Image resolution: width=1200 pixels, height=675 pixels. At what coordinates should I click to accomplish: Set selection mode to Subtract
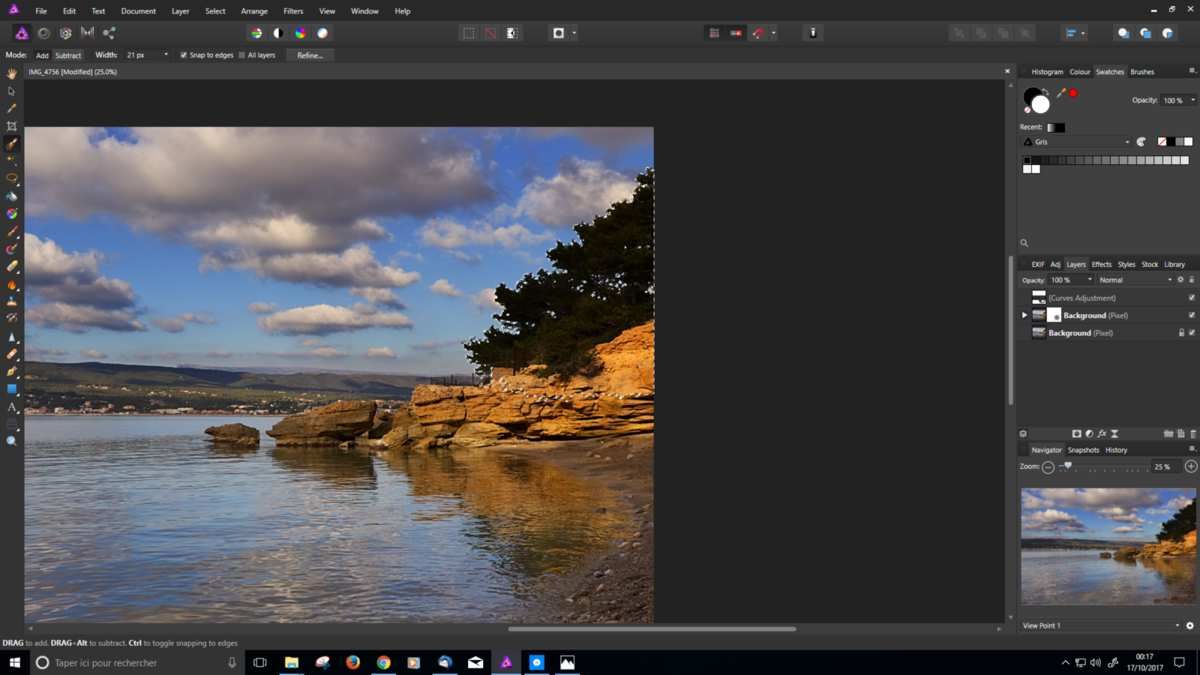pos(68,55)
